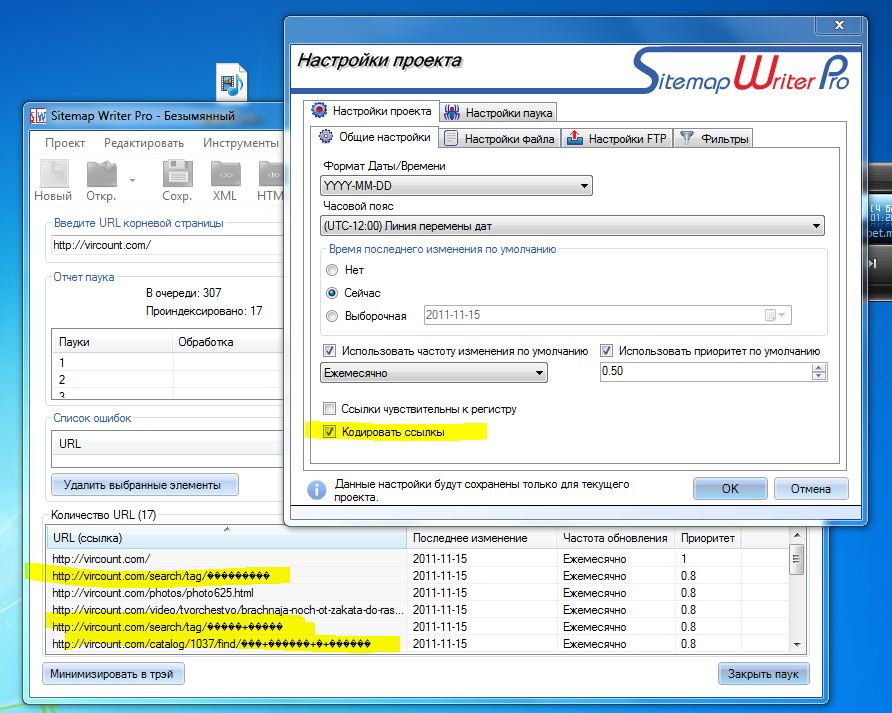Select spider row 2 in Пауки list
The width and height of the screenshot is (892, 713).
168,380
